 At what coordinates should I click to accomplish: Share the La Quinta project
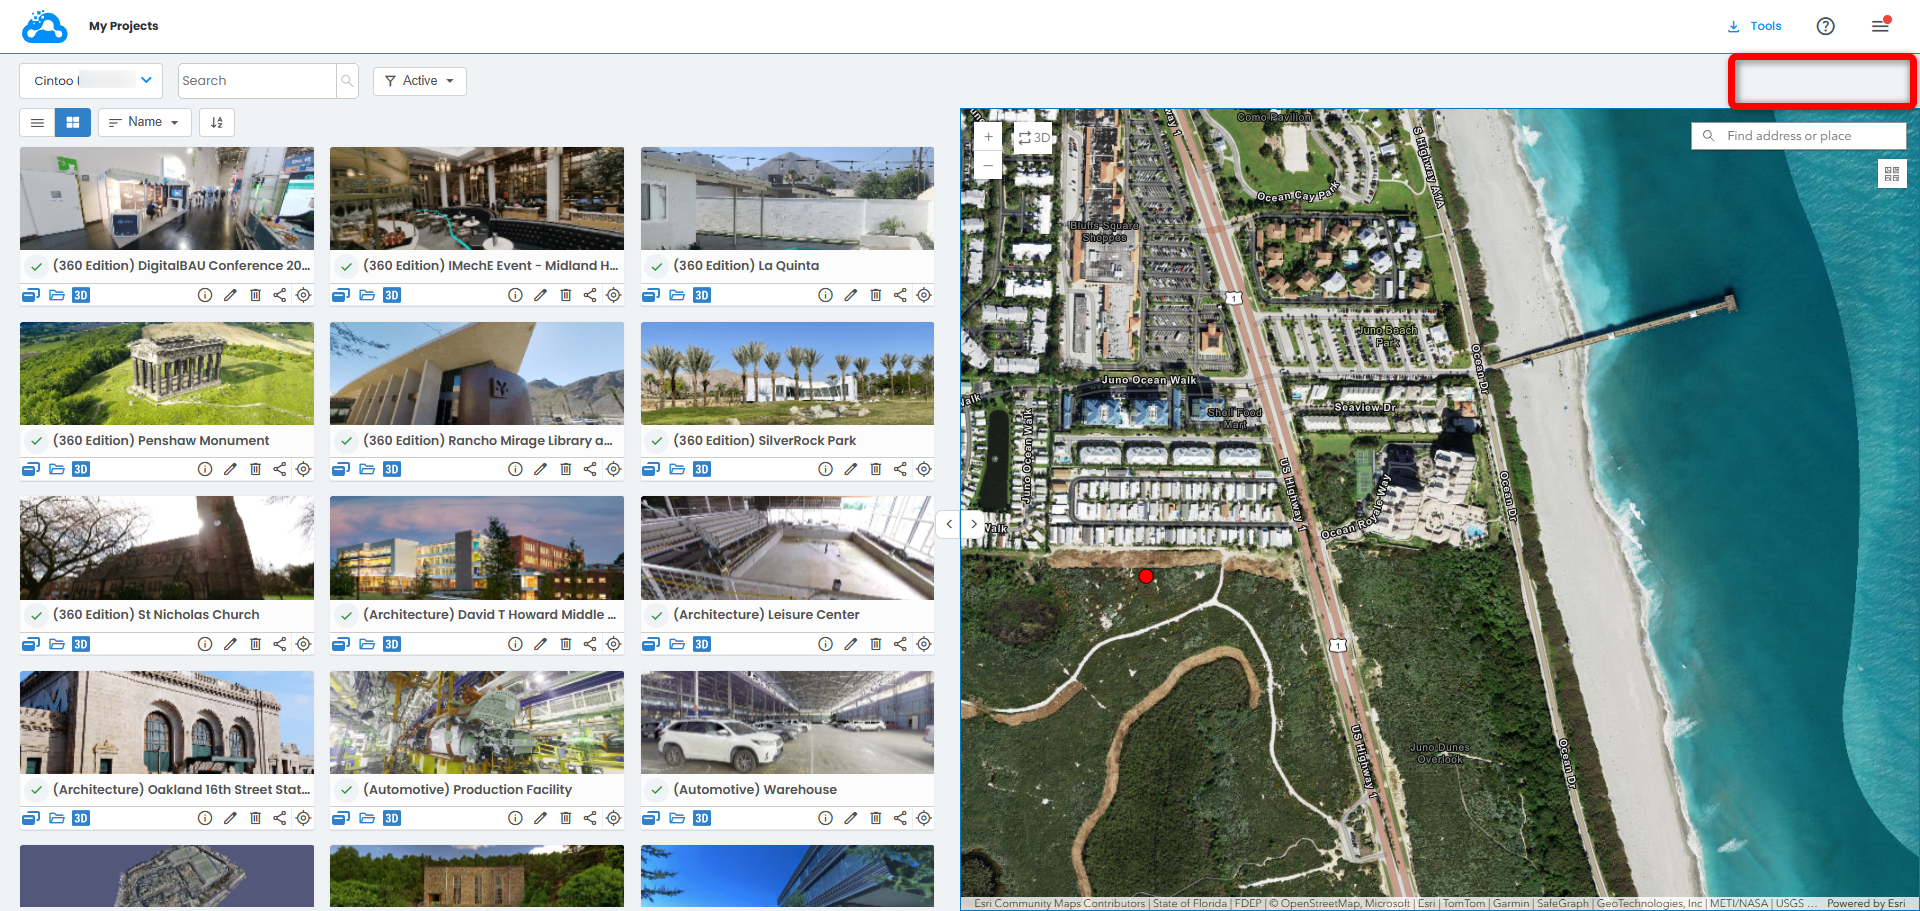point(900,295)
